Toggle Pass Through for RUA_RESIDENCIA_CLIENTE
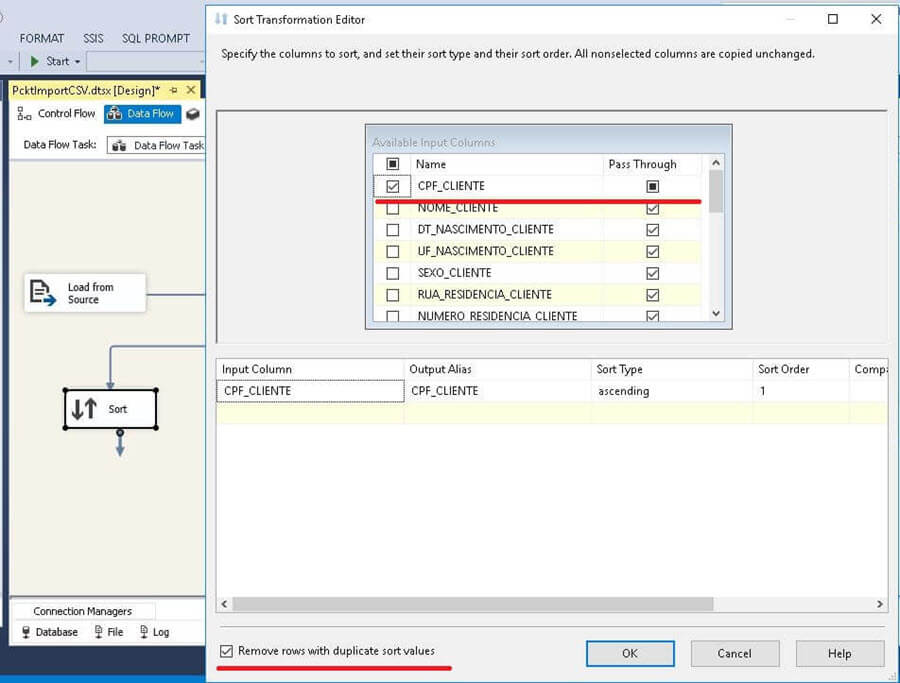Viewport: 900px width, 683px height. [x=653, y=295]
